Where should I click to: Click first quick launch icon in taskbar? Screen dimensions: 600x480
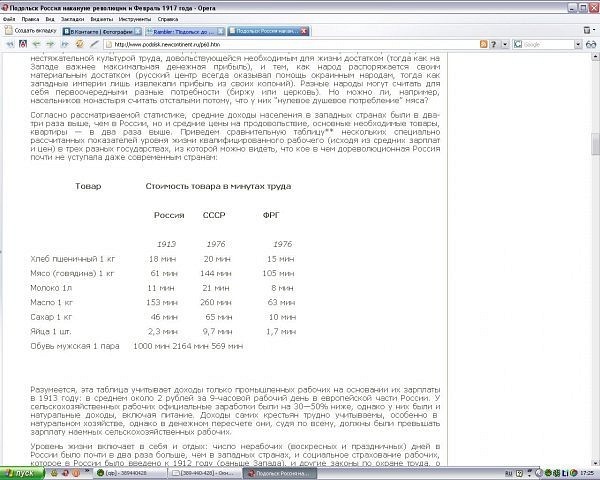point(54,473)
